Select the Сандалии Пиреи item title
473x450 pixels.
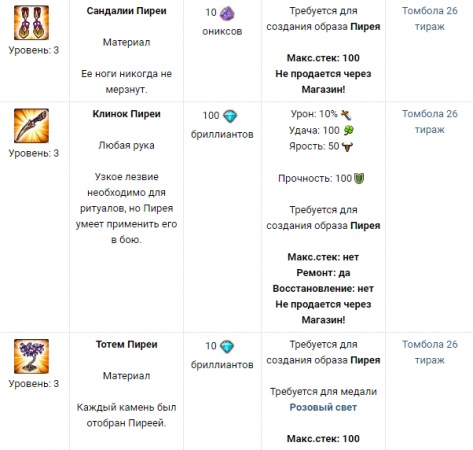pos(126,11)
